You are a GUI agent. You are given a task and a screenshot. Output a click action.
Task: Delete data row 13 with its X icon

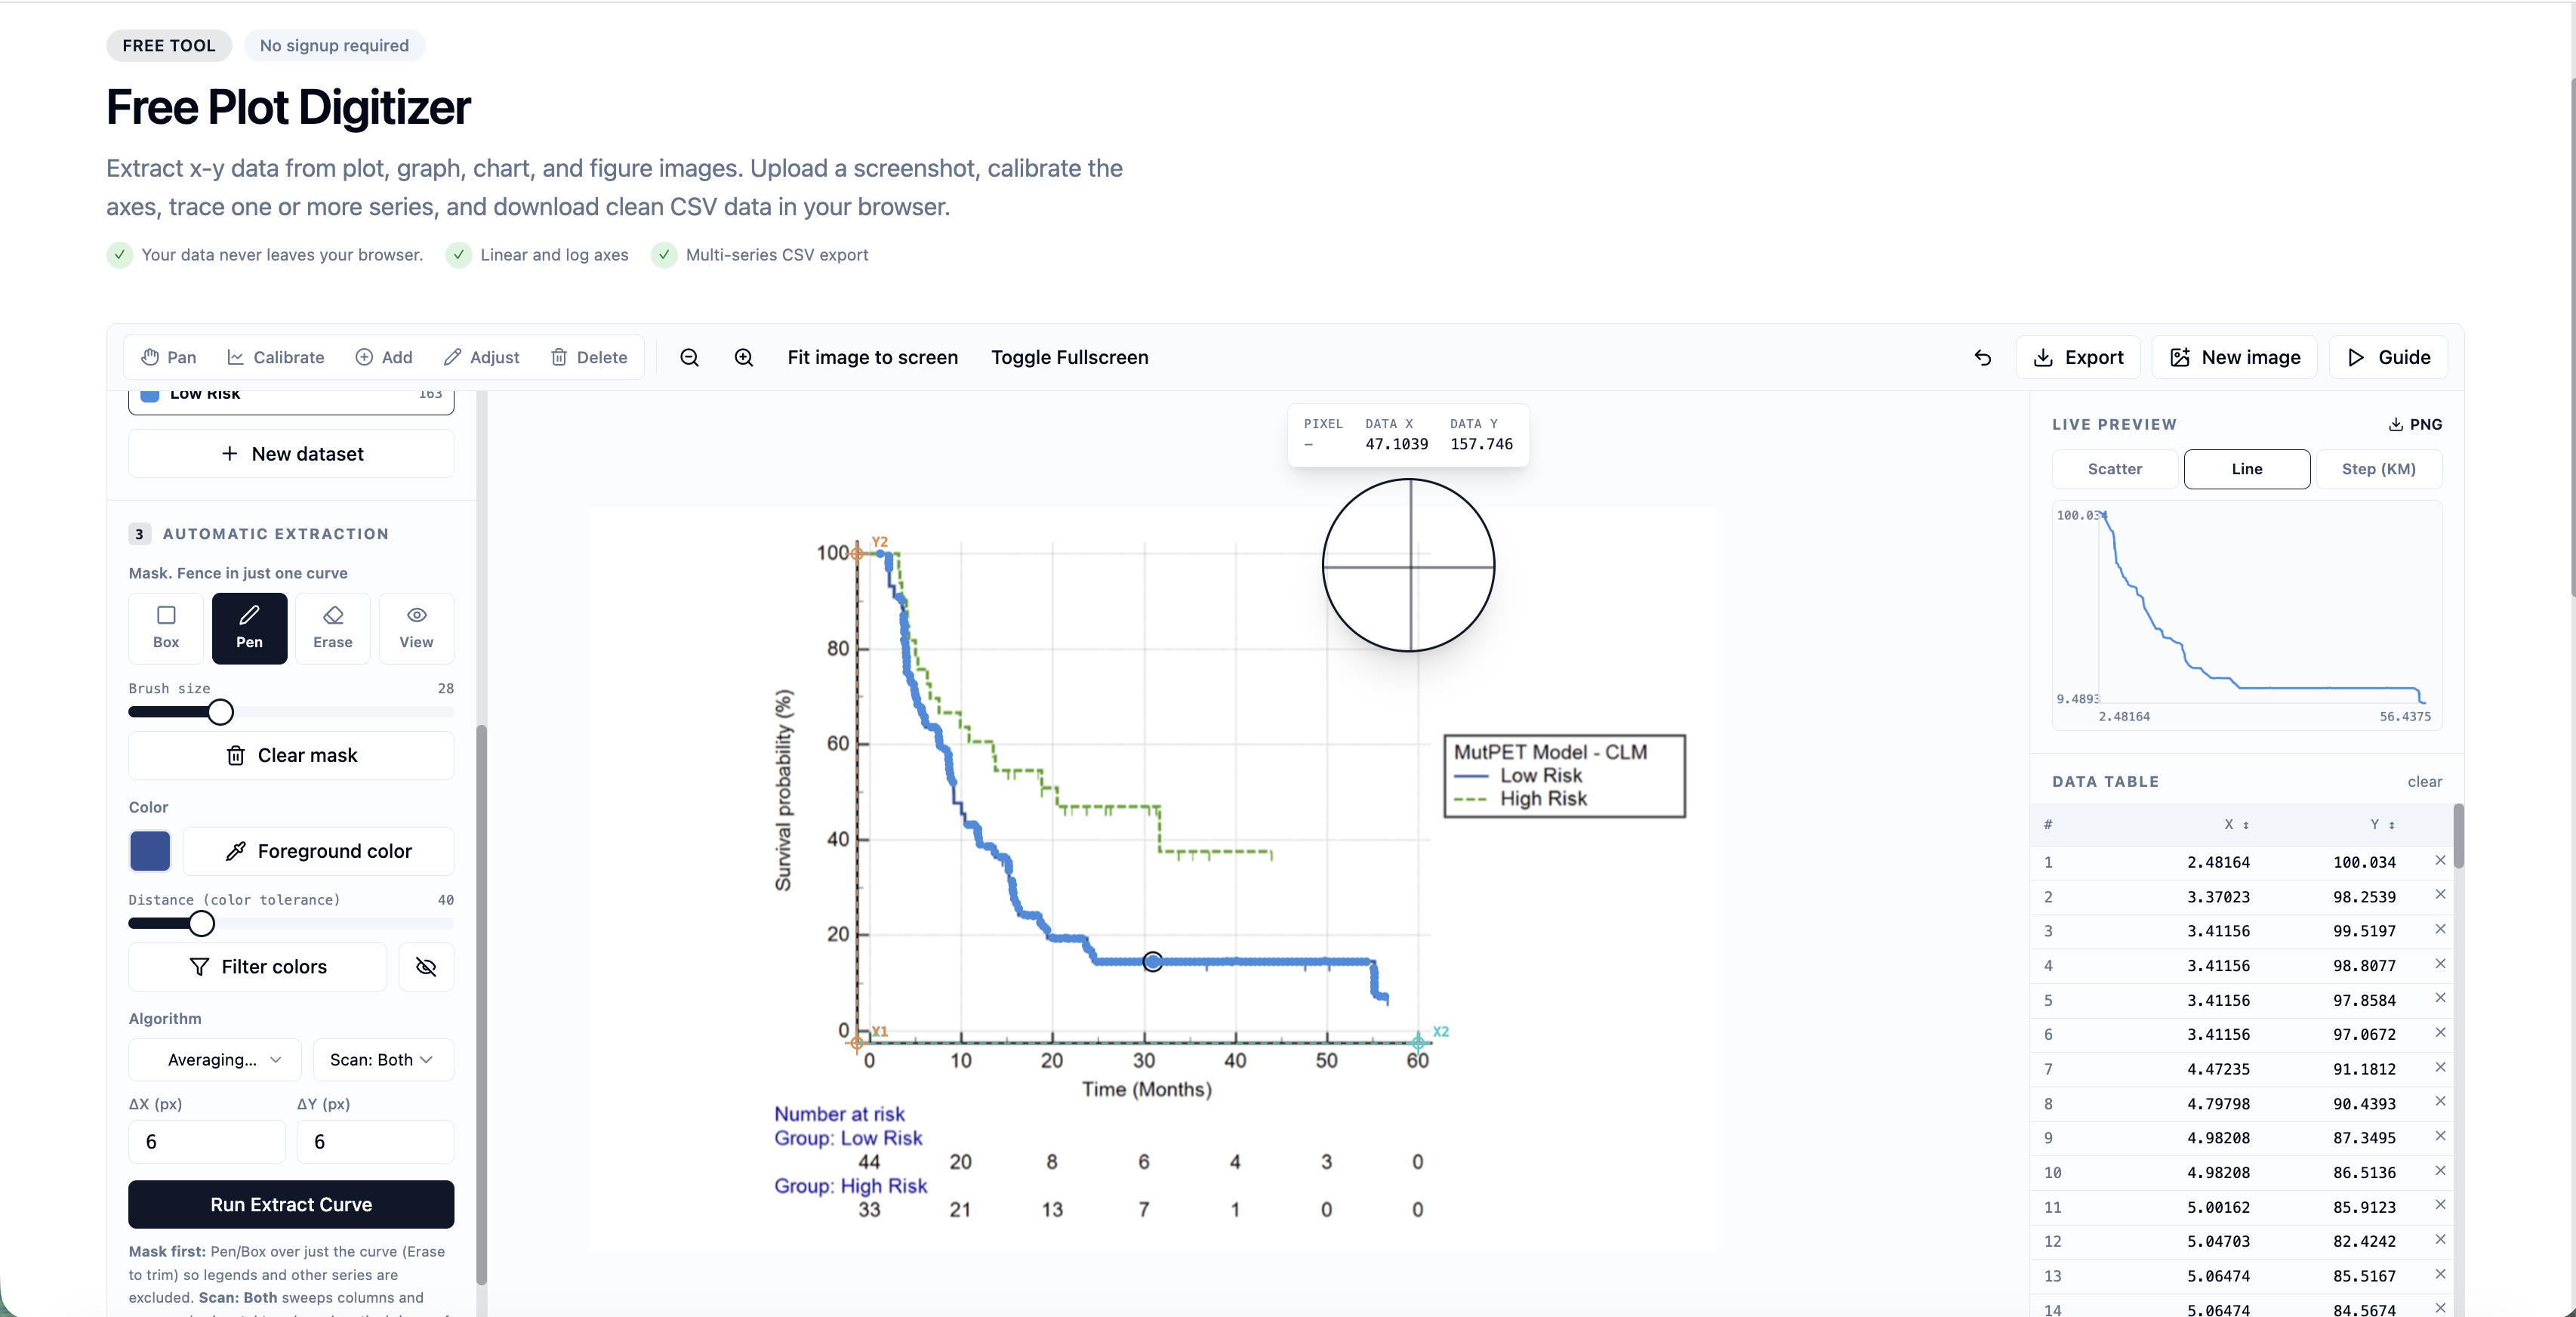[2440, 1274]
